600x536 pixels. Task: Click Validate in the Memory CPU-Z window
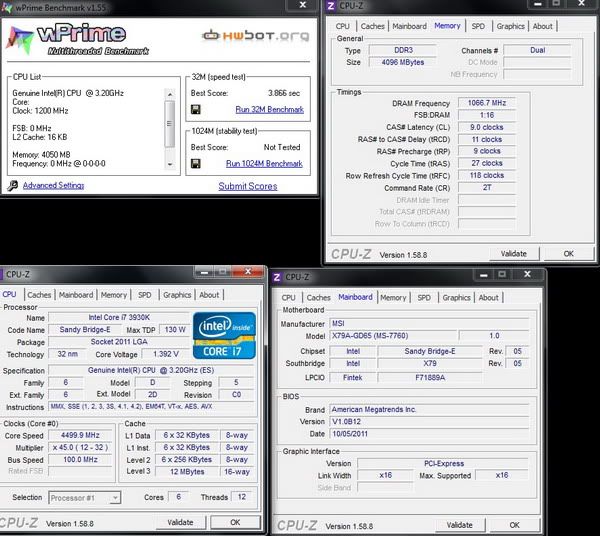(x=514, y=254)
